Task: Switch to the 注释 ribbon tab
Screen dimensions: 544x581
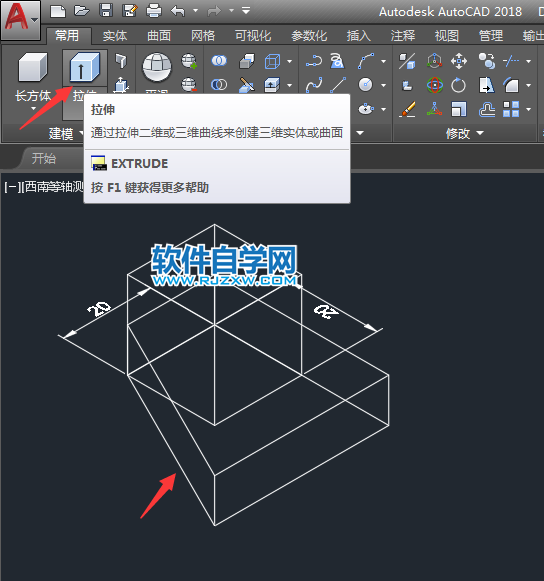Action: (x=403, y=36)
